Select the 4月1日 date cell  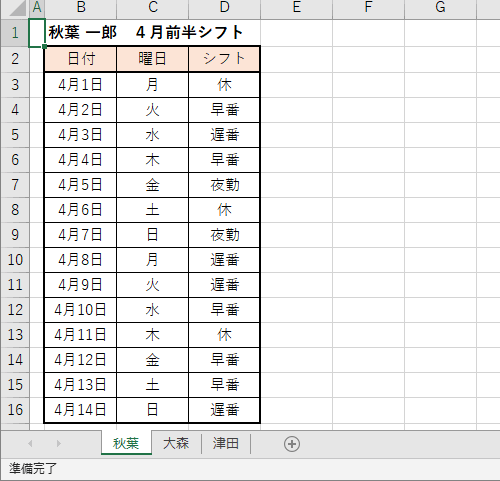[81, 85]
